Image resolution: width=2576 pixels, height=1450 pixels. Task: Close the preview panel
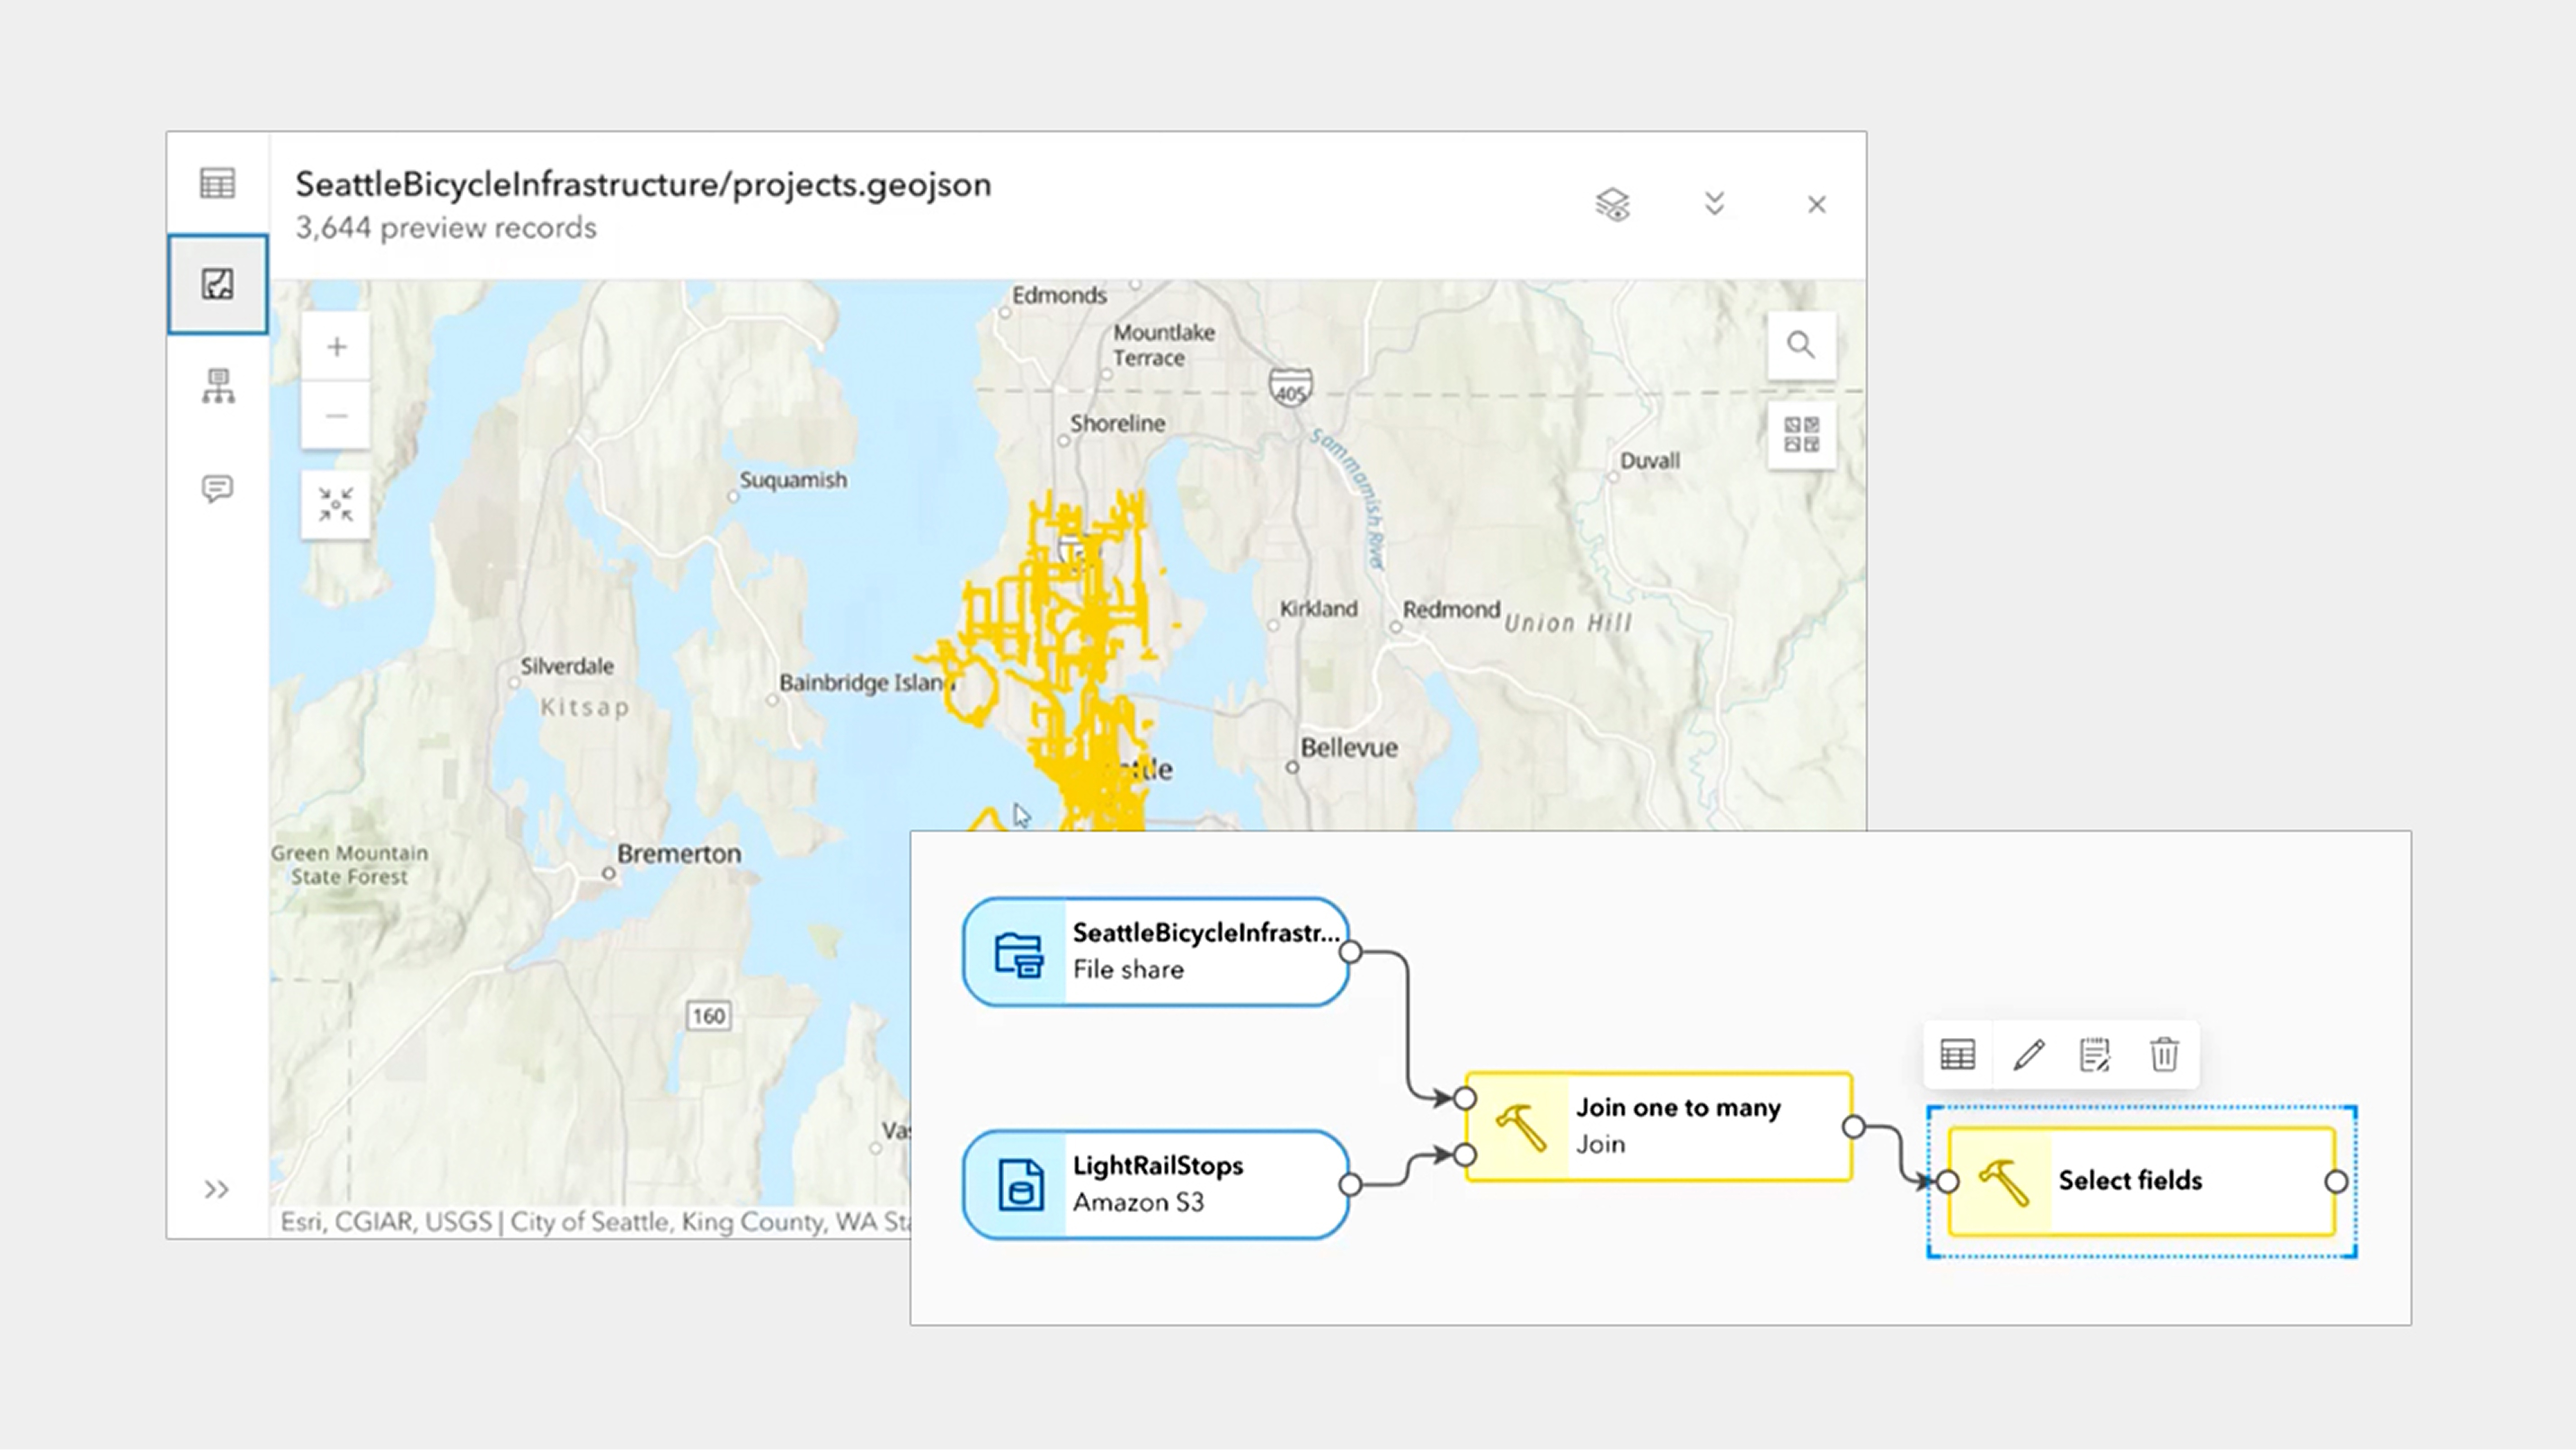click(x=1817, y=204)
